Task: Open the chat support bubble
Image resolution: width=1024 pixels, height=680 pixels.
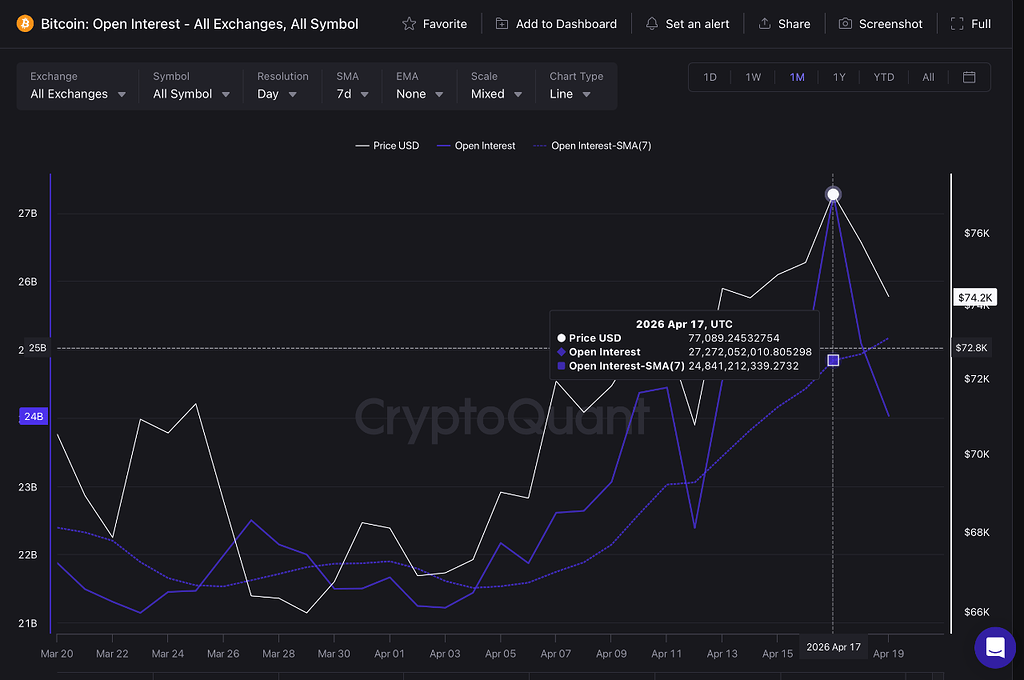Action: click(x=995, y=647)
